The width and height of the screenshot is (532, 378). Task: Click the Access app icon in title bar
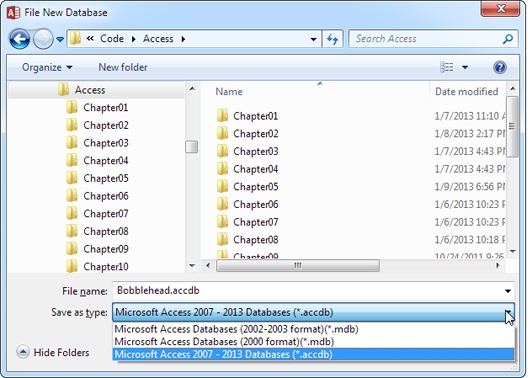tap(13, 13)
